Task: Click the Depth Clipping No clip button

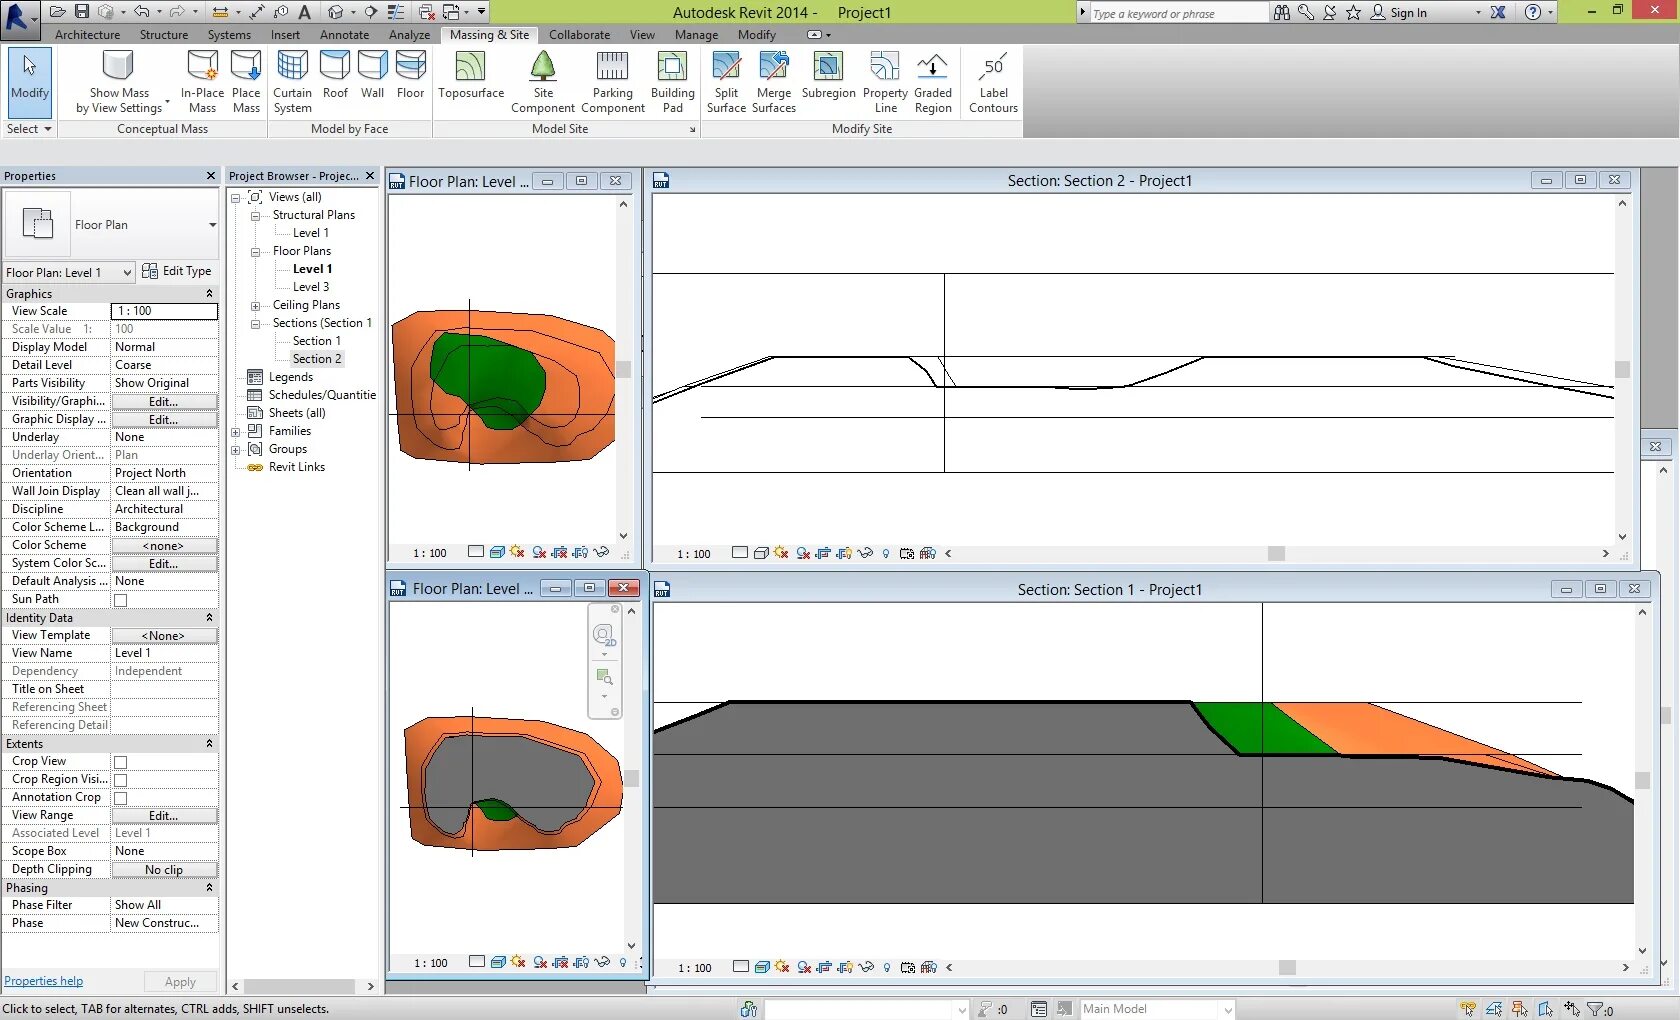Action: 164,870
